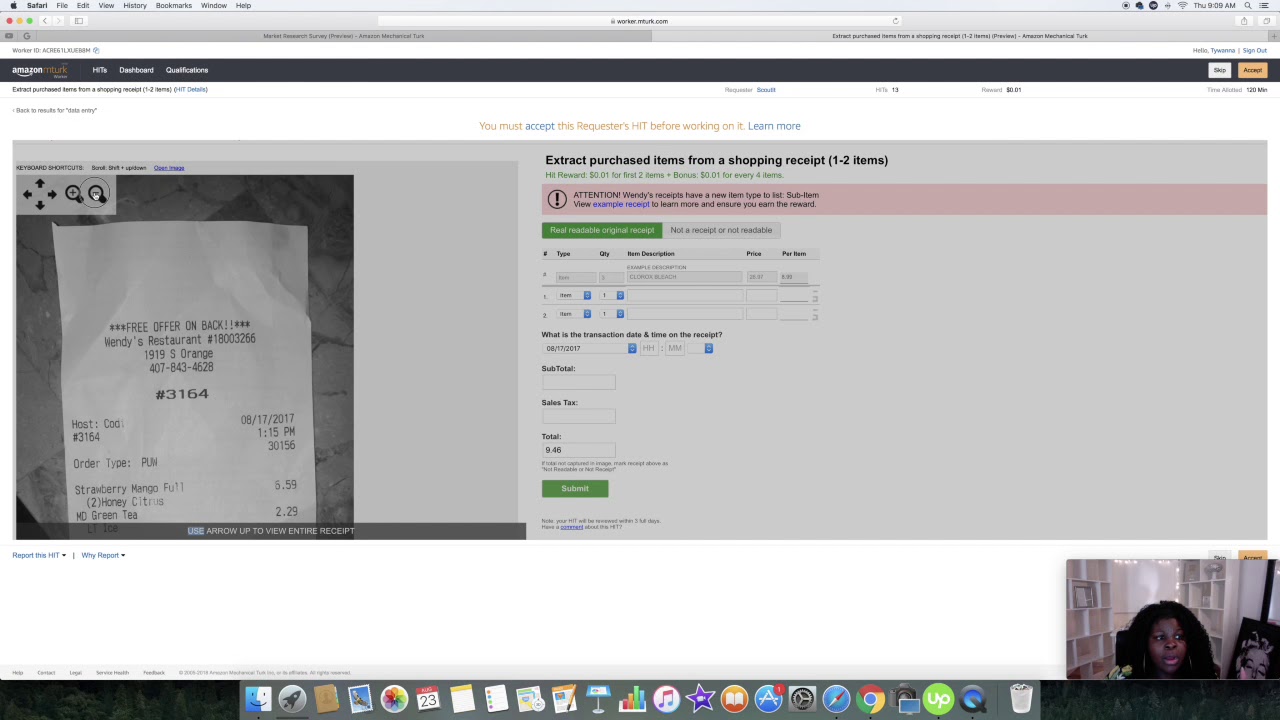Click the green Submit button
The width and height of the screenshot is (1280, 720).
coord(575,489)
